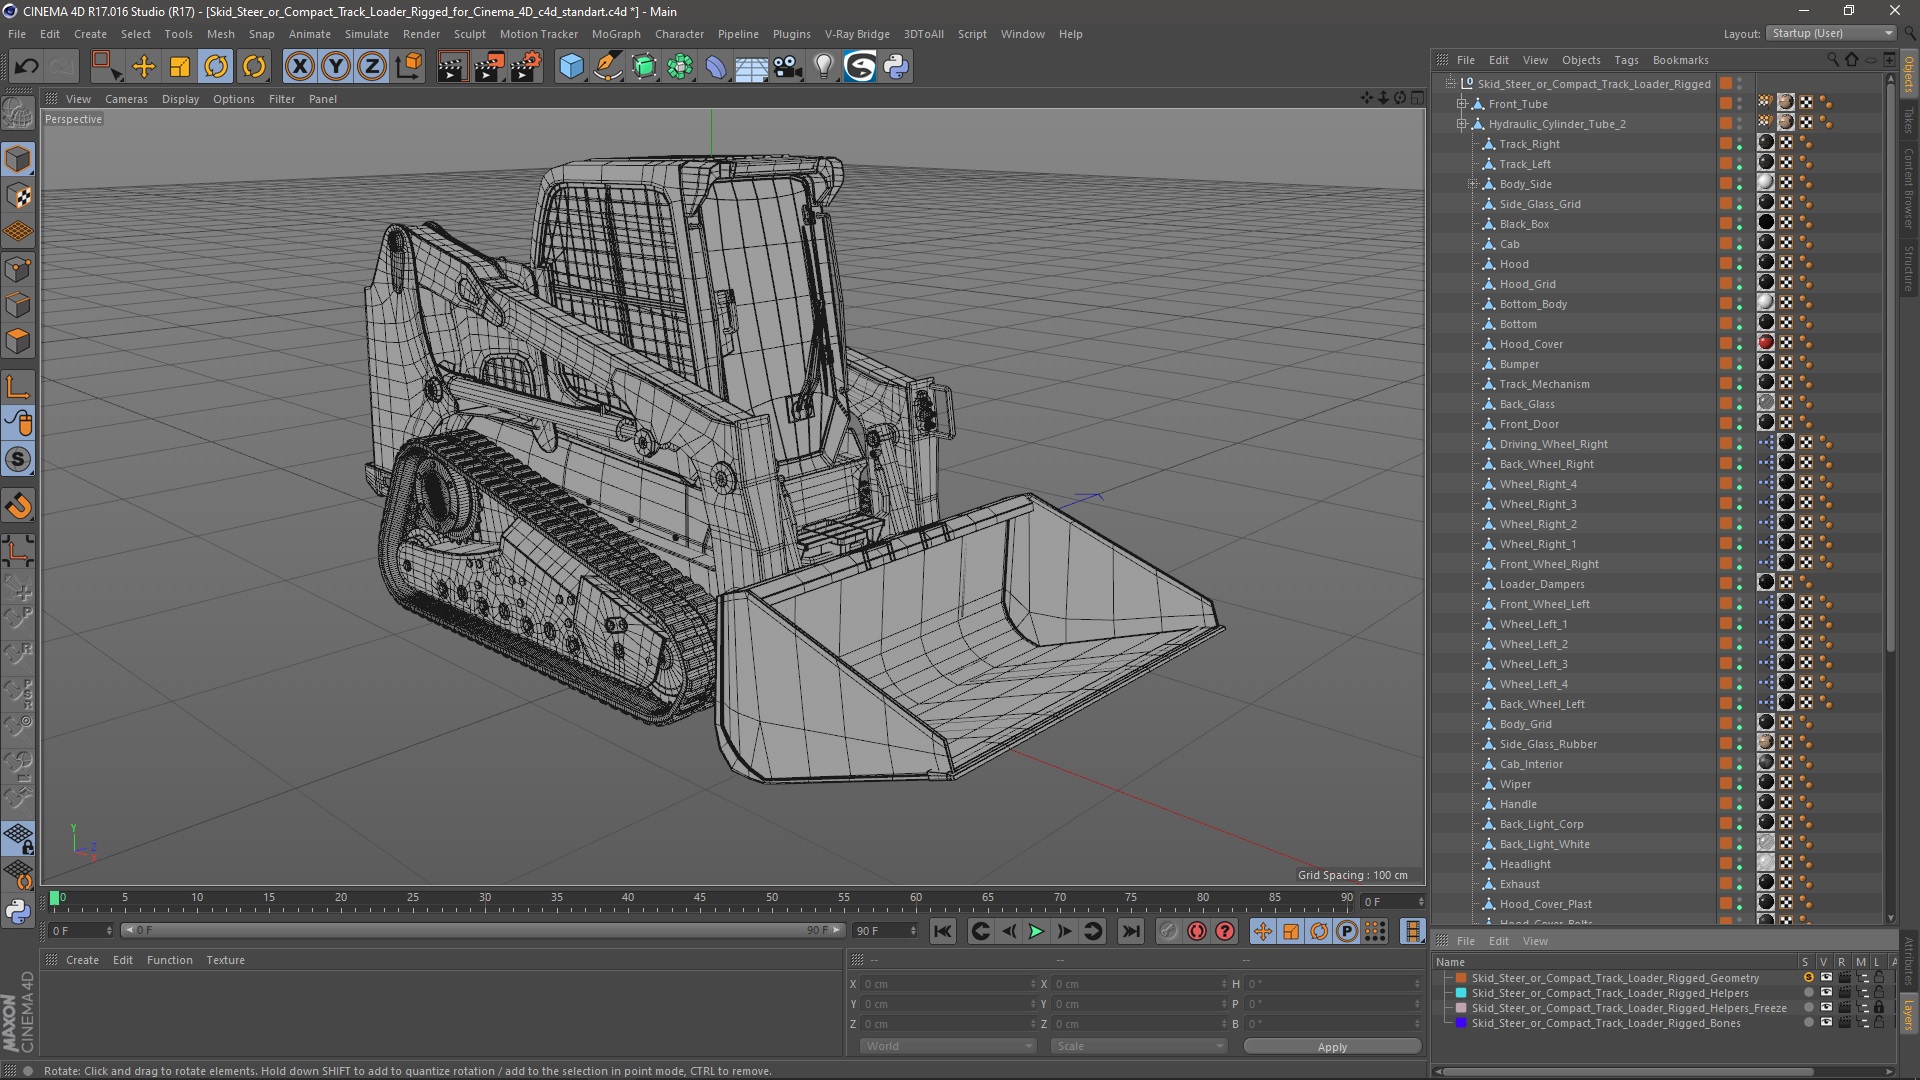
Task: Collapse Skid_Steer root object node
Action: point(1450,84)
